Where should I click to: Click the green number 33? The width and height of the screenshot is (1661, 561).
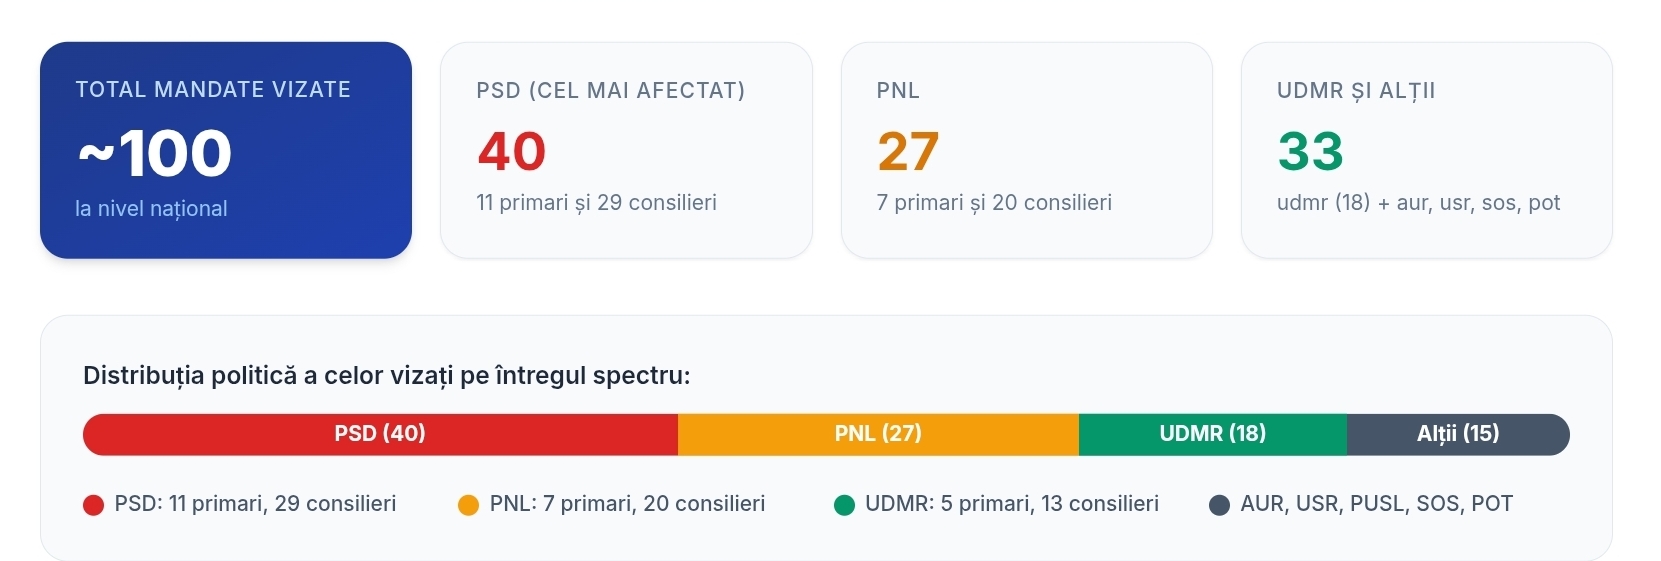1310,152
